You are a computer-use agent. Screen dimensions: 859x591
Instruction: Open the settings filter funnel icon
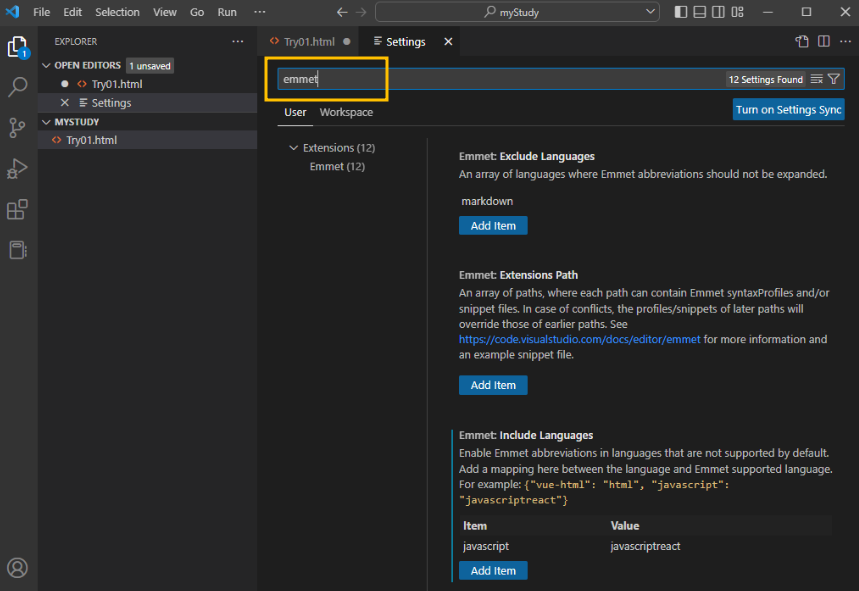[834, 79]
